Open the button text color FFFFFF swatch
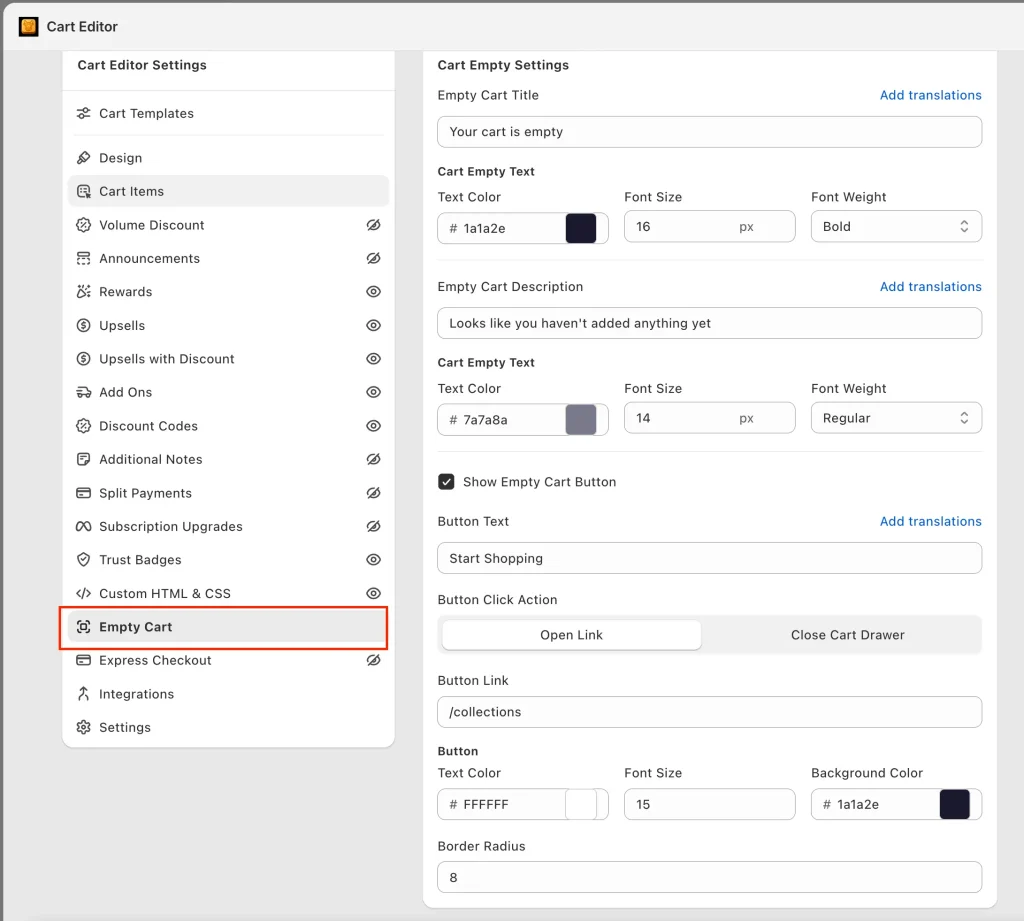Viewport: 1024px width, 921px height. coord(581,804)
